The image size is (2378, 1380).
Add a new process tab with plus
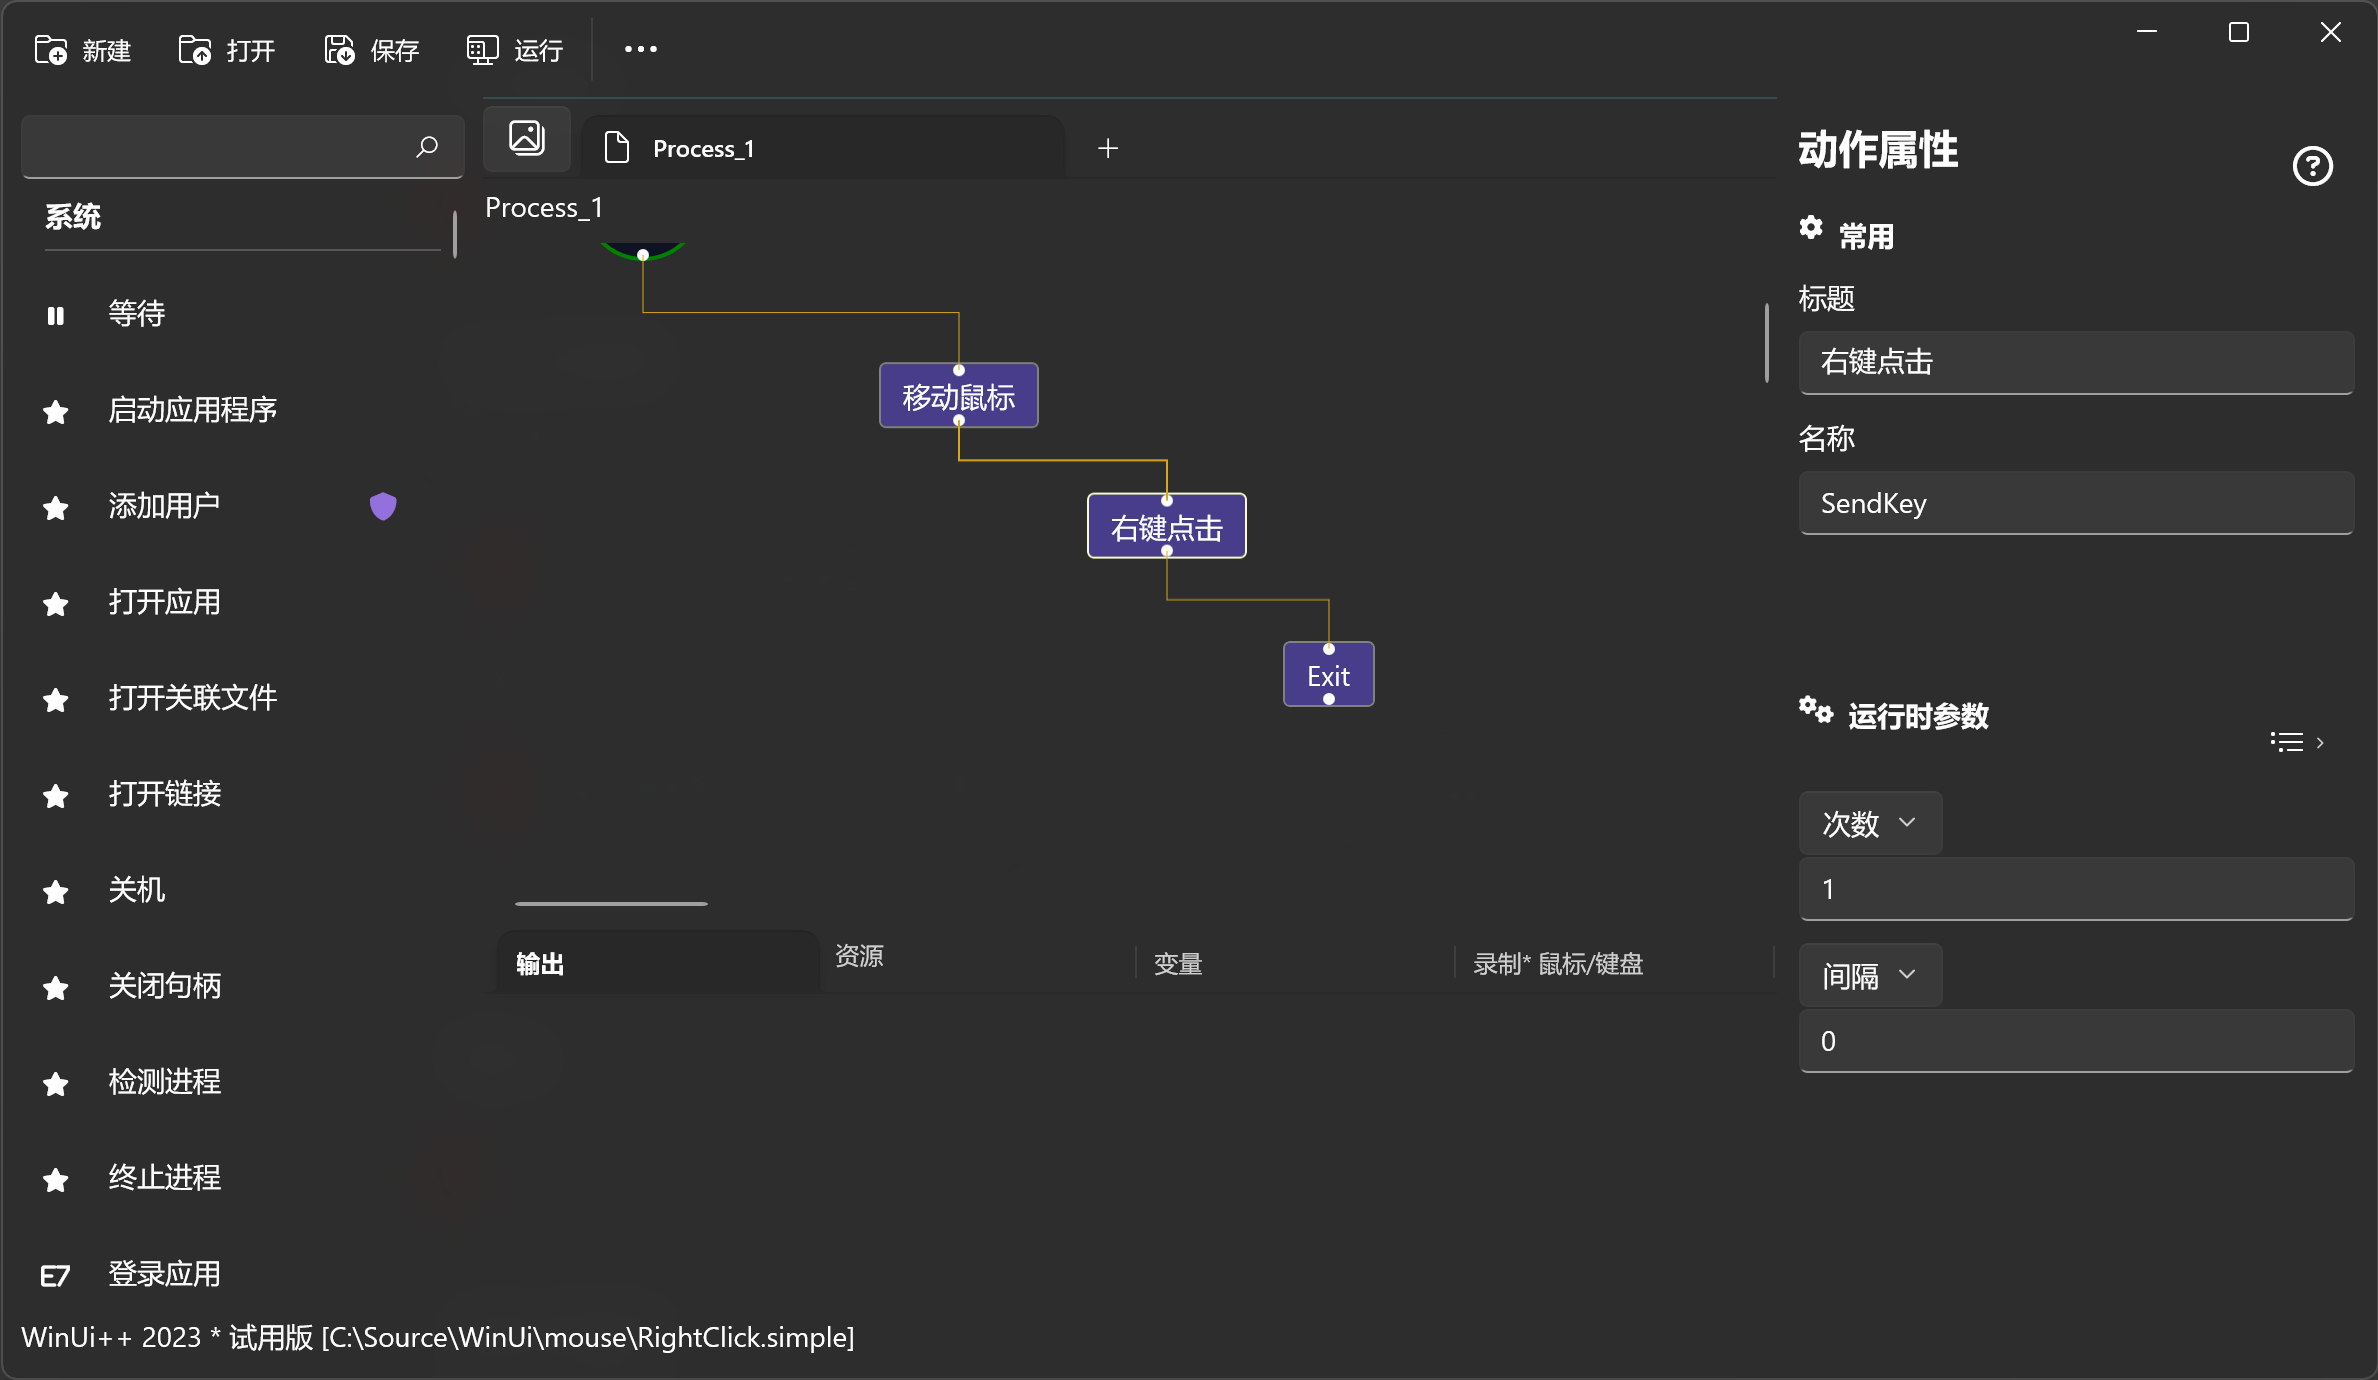(1108, 149)
